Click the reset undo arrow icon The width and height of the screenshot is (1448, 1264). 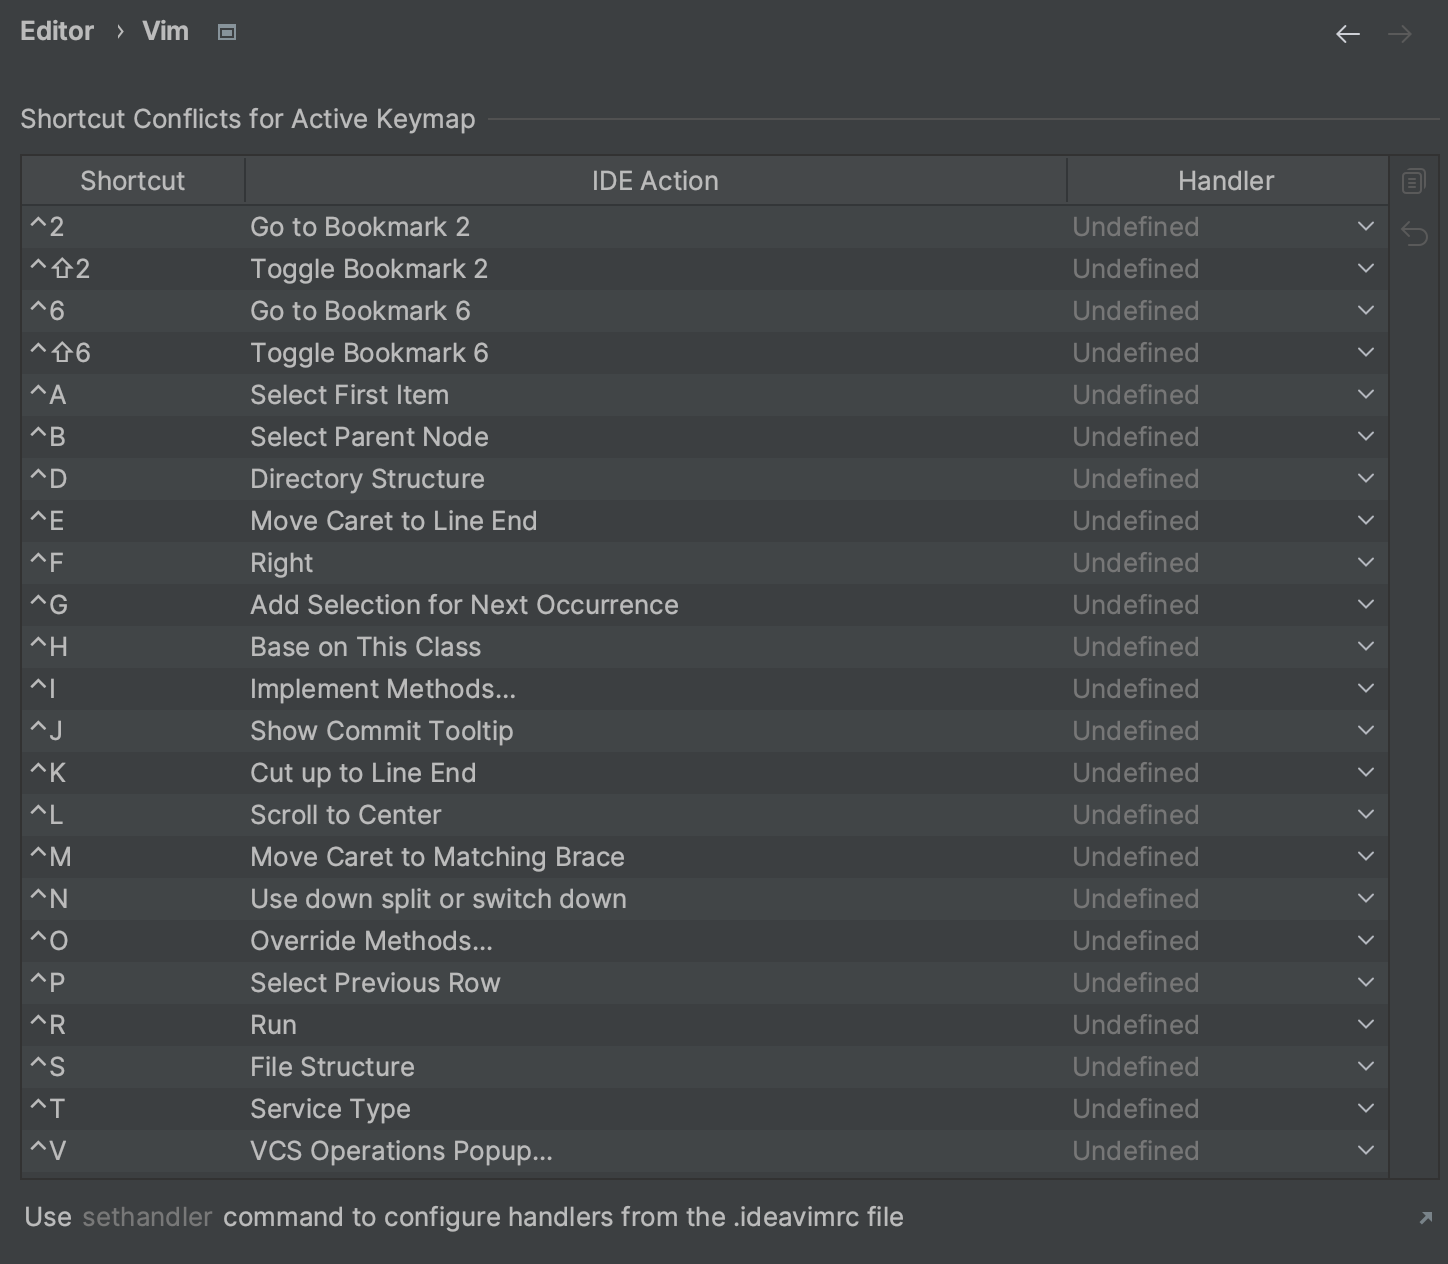pyautogui.click(x=1414, y=234)
